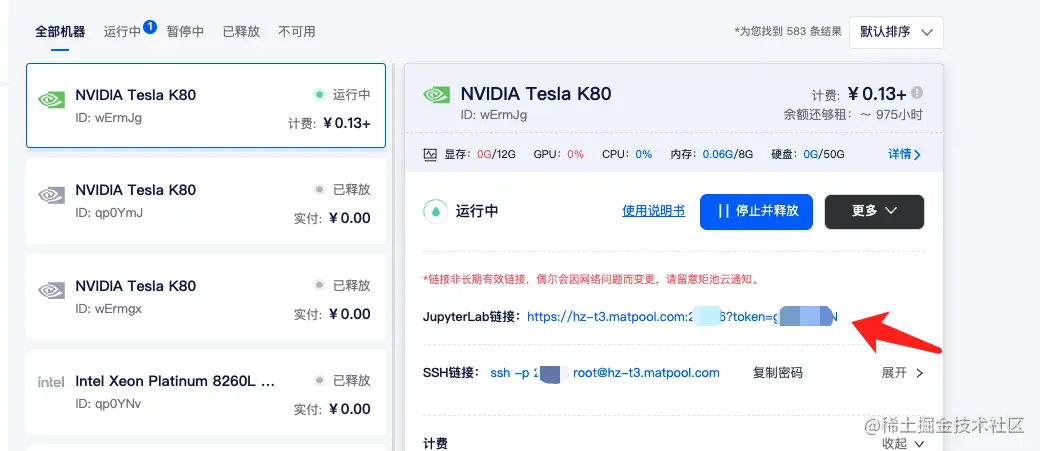Switch to 运行中 tab
1040x451 pixels.
(x=122, y=31)
